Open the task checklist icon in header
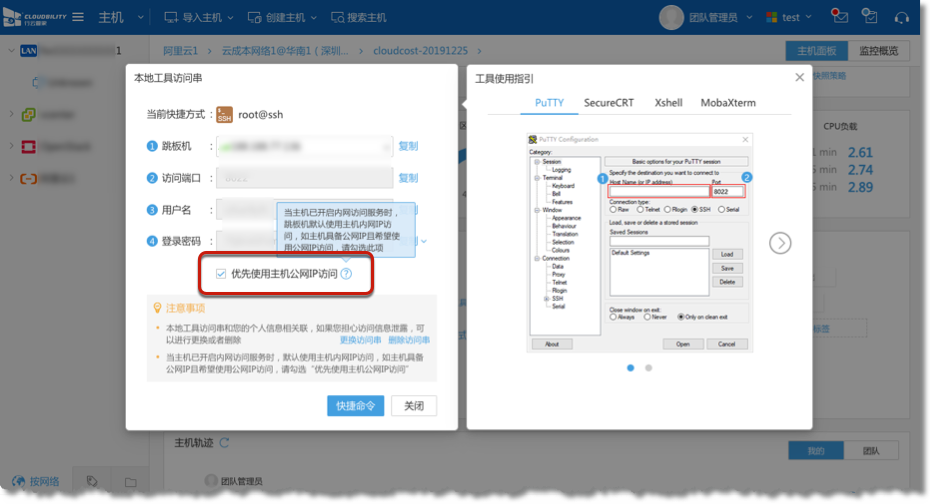This screenshot has height=504, width=930. [x=870, y=16]
